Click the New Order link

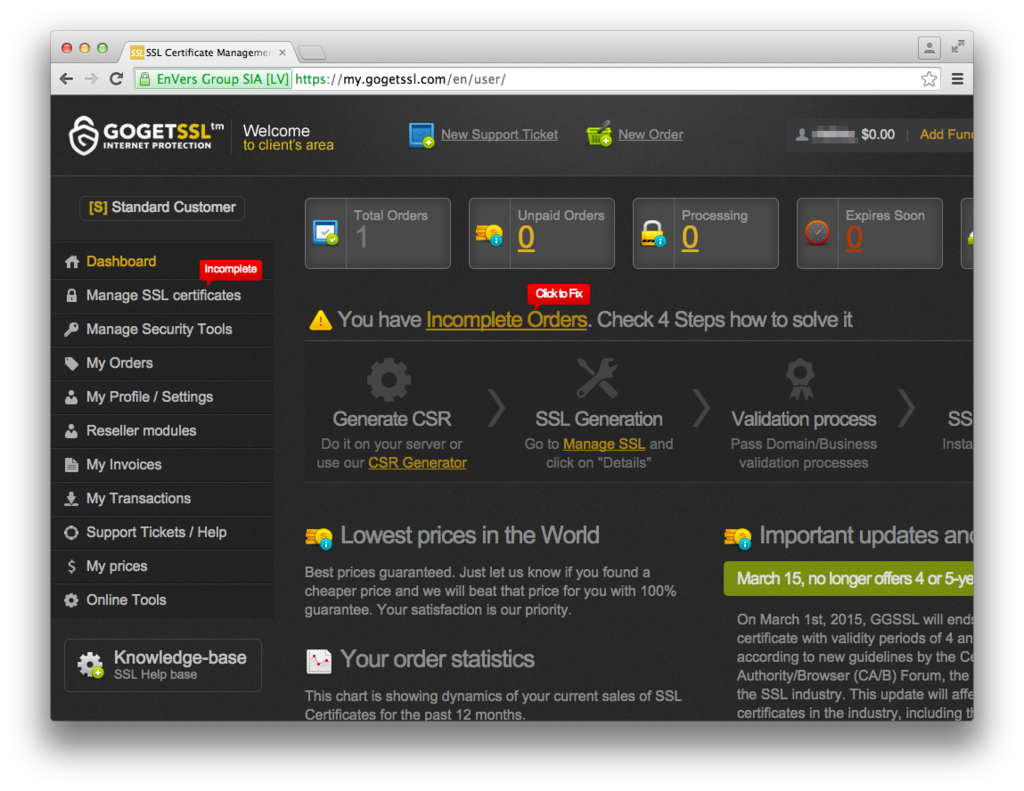650,135
